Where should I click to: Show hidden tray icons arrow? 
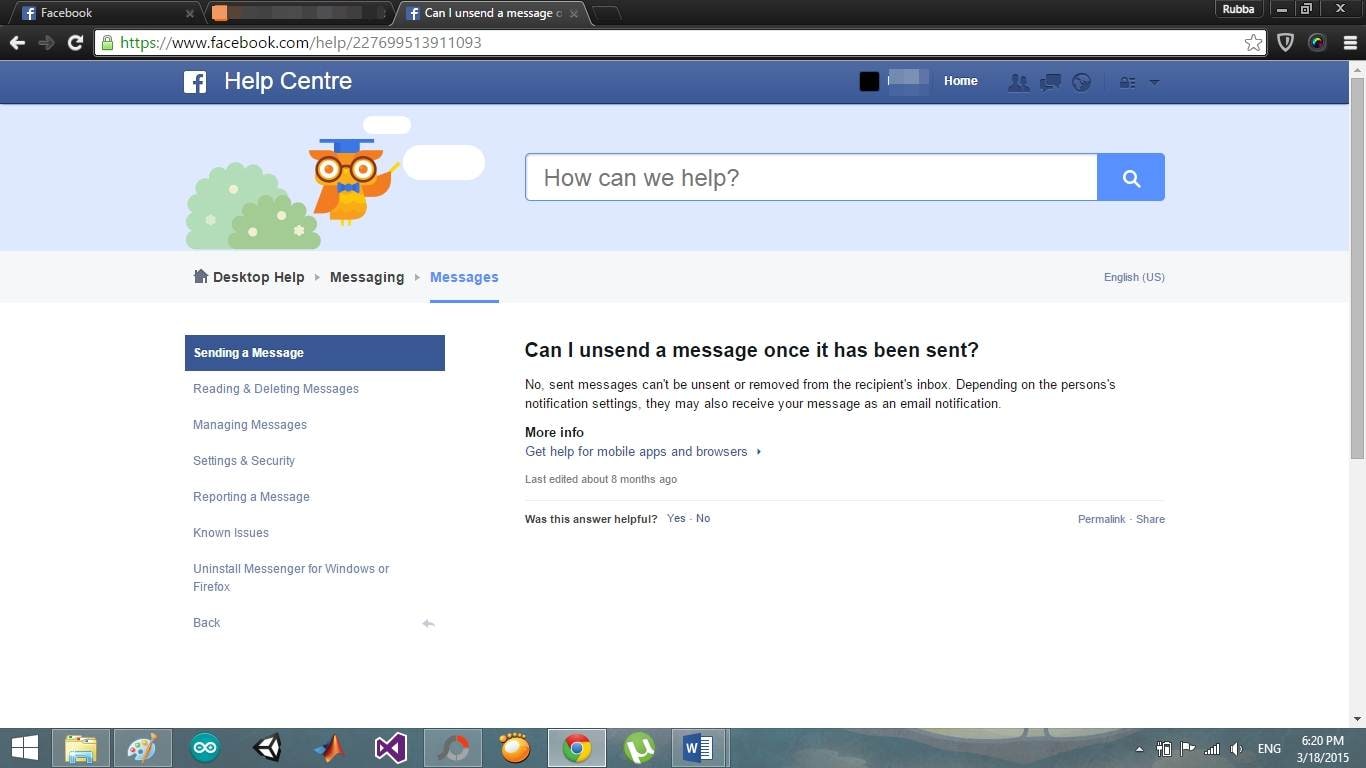pyautogui.click(x=1139, y=749)
